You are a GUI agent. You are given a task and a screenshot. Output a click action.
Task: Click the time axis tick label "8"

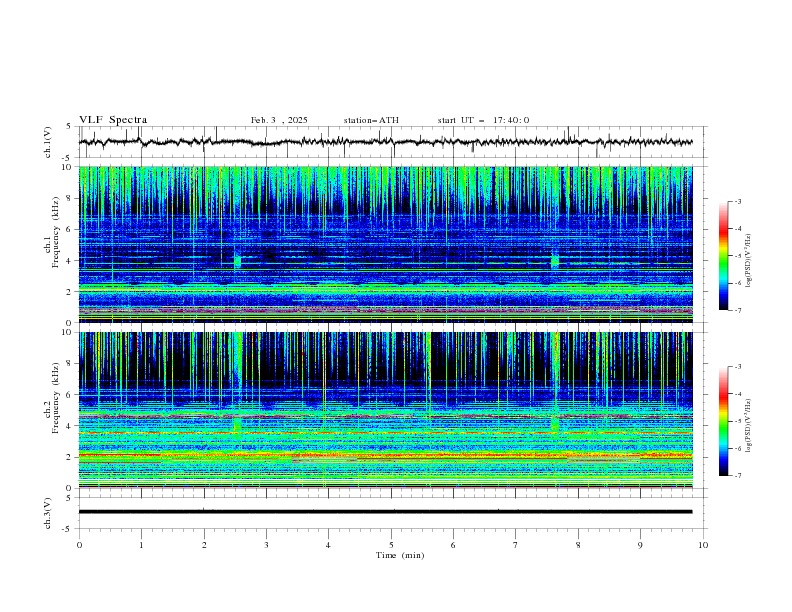click(x=578, y=545)
